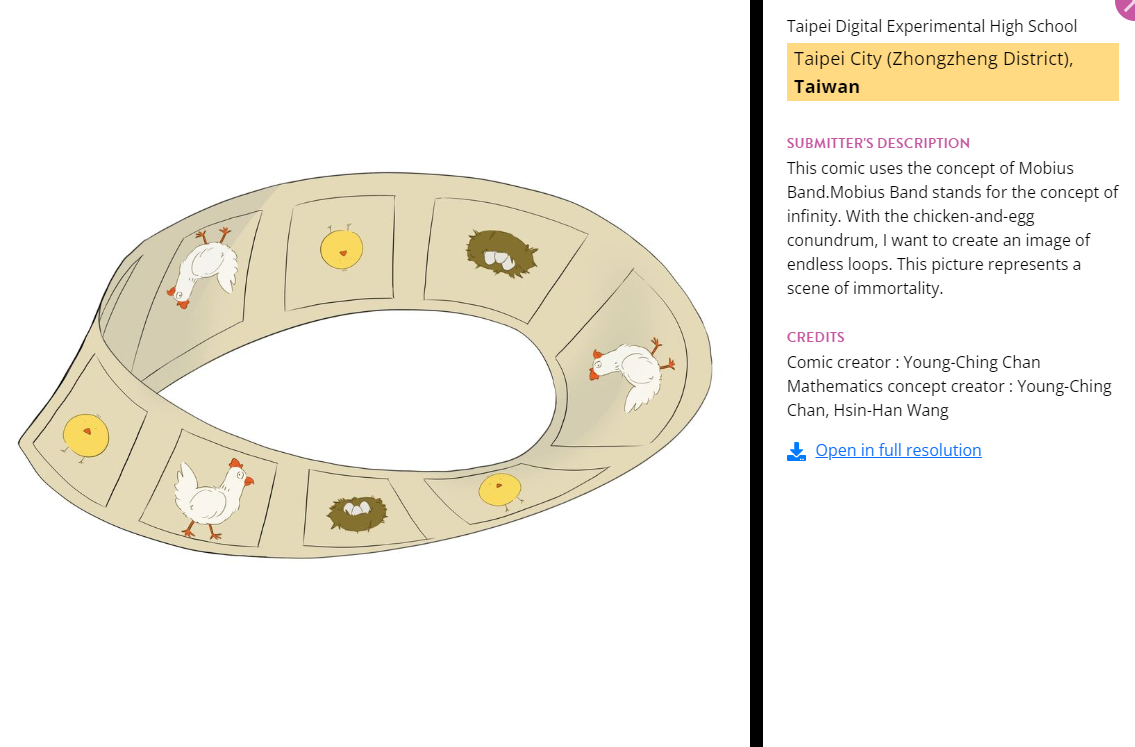Click the Credits section heading

815,337
